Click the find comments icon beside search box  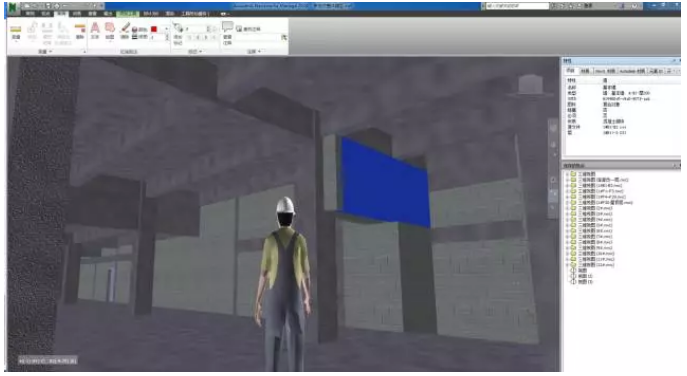pyautogui.click(x=284, y=38)
